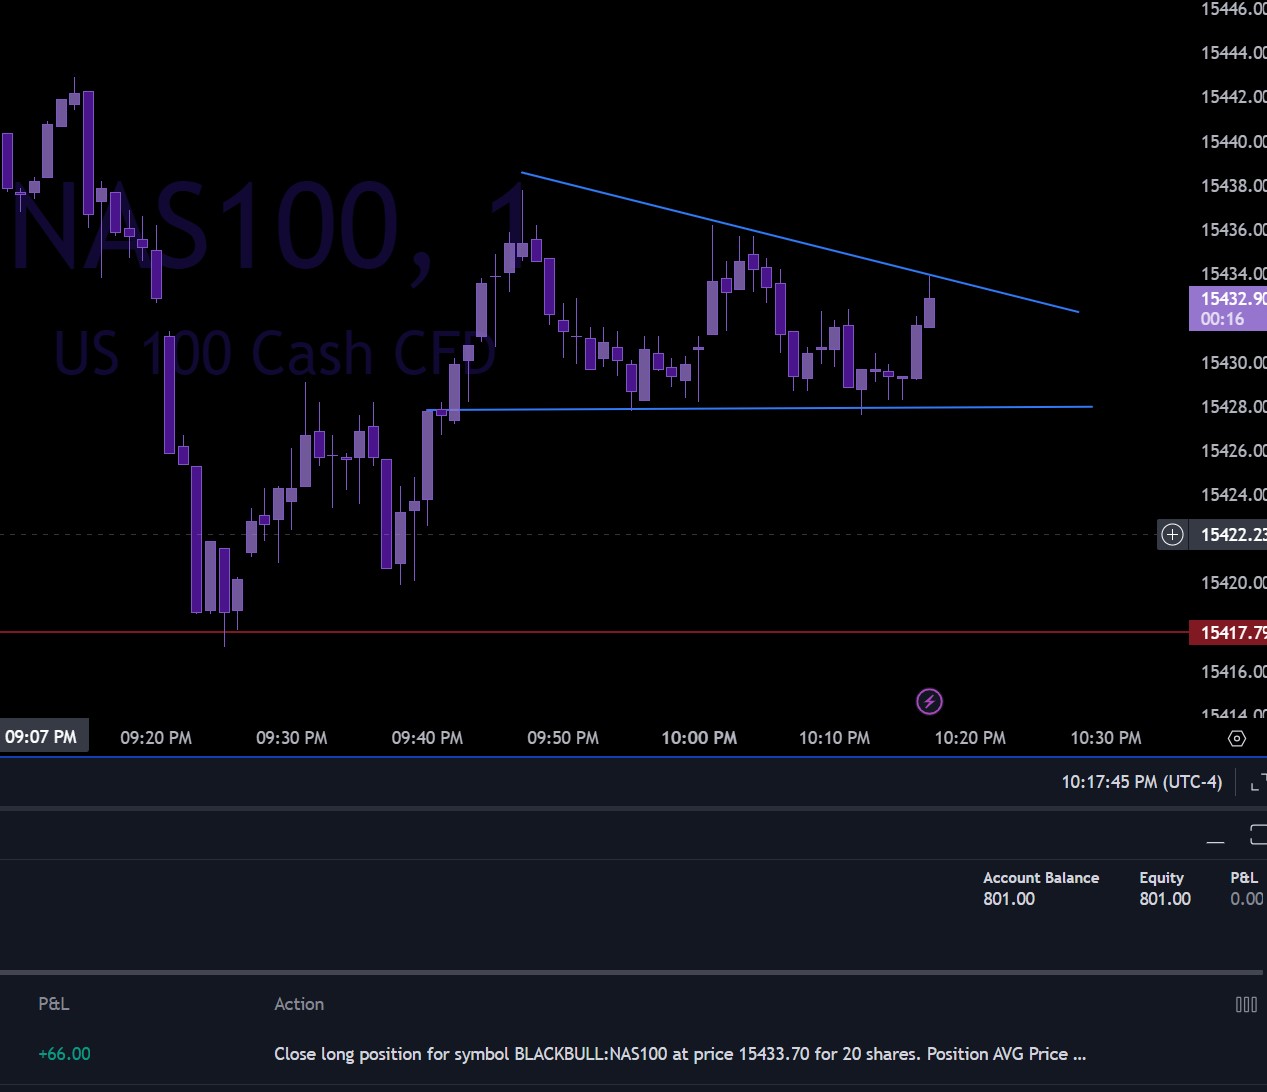Click the 10:00 PM time axis label
Image resolution: width=1267 pixels, height=1092 pixels.
click(x=699, y=738)
